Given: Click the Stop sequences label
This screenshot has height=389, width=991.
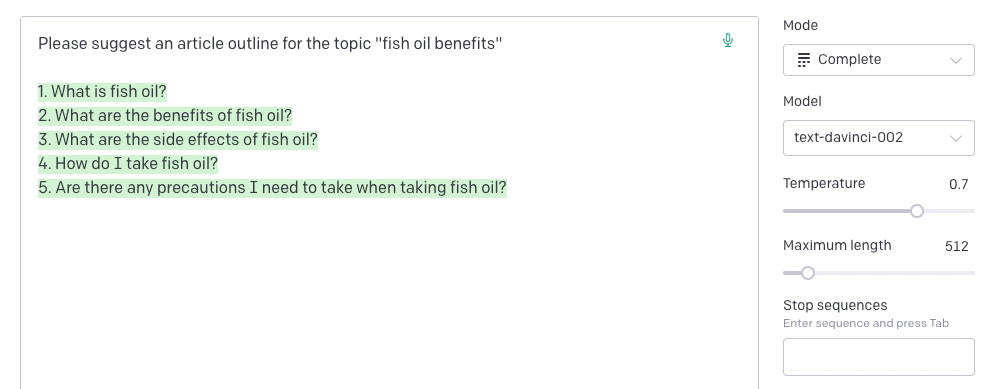Looking at the screenshot, I should pos(835,306).
